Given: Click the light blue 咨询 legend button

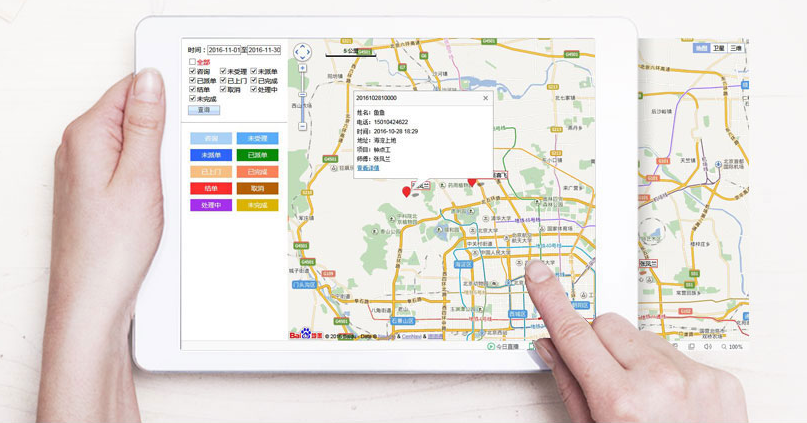Looking at the screenshot, I should point(211,138).
